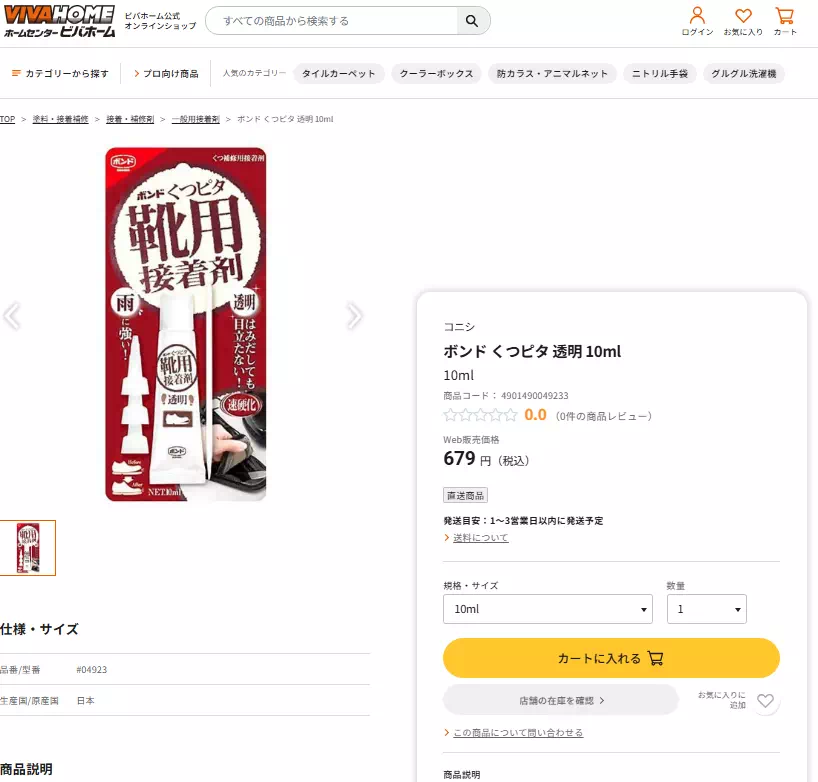Toggle add-to-favorites heart on product

coord(765,701)
